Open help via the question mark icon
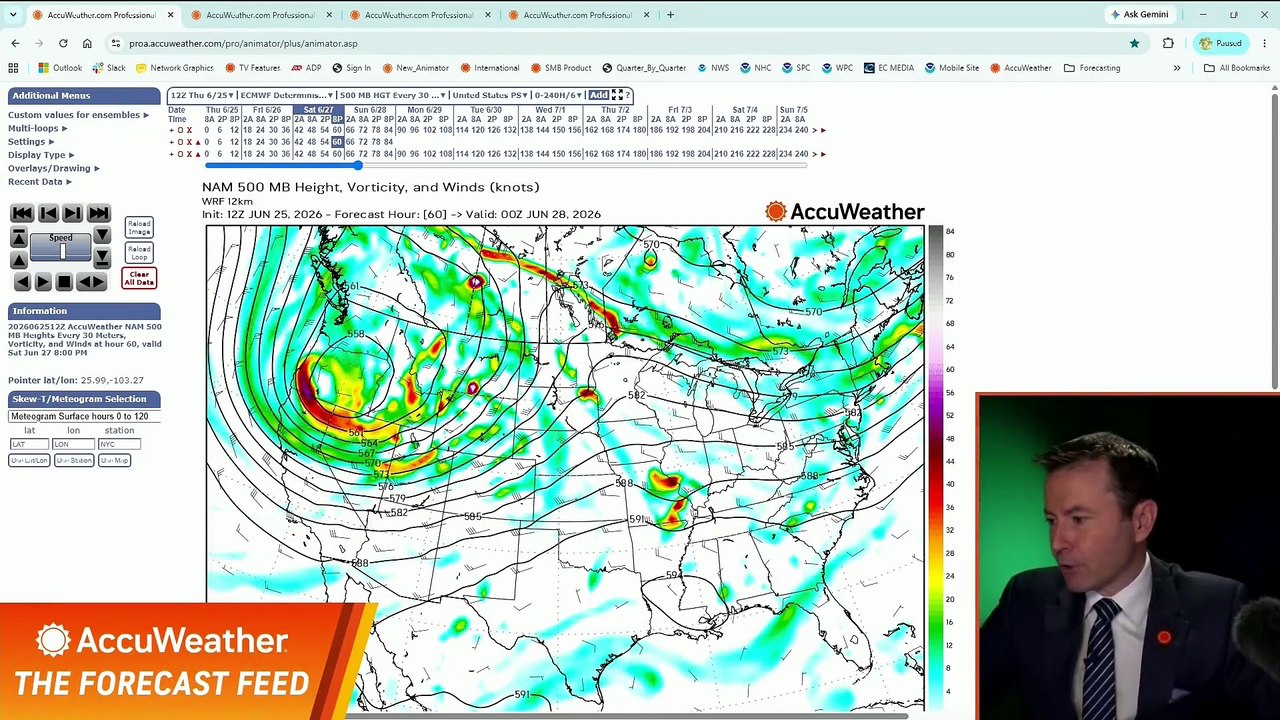This screenshot has height=720, width=1280. click(x=629, y=95)
